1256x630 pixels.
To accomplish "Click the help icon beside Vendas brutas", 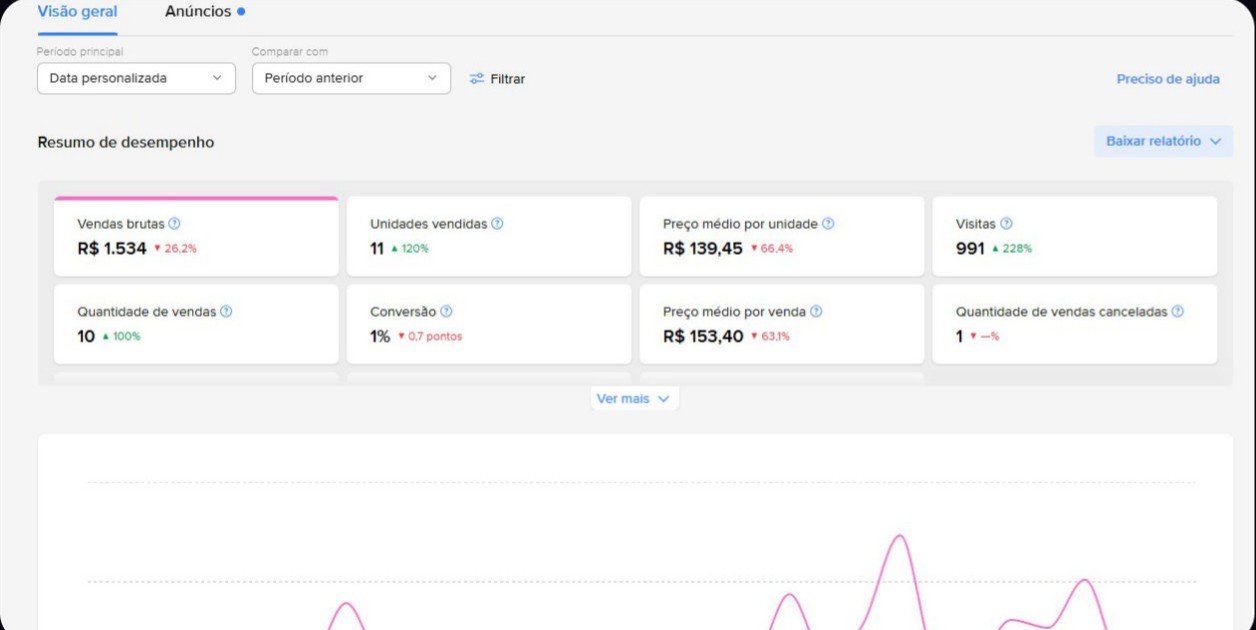I will [x=174, y=224].
